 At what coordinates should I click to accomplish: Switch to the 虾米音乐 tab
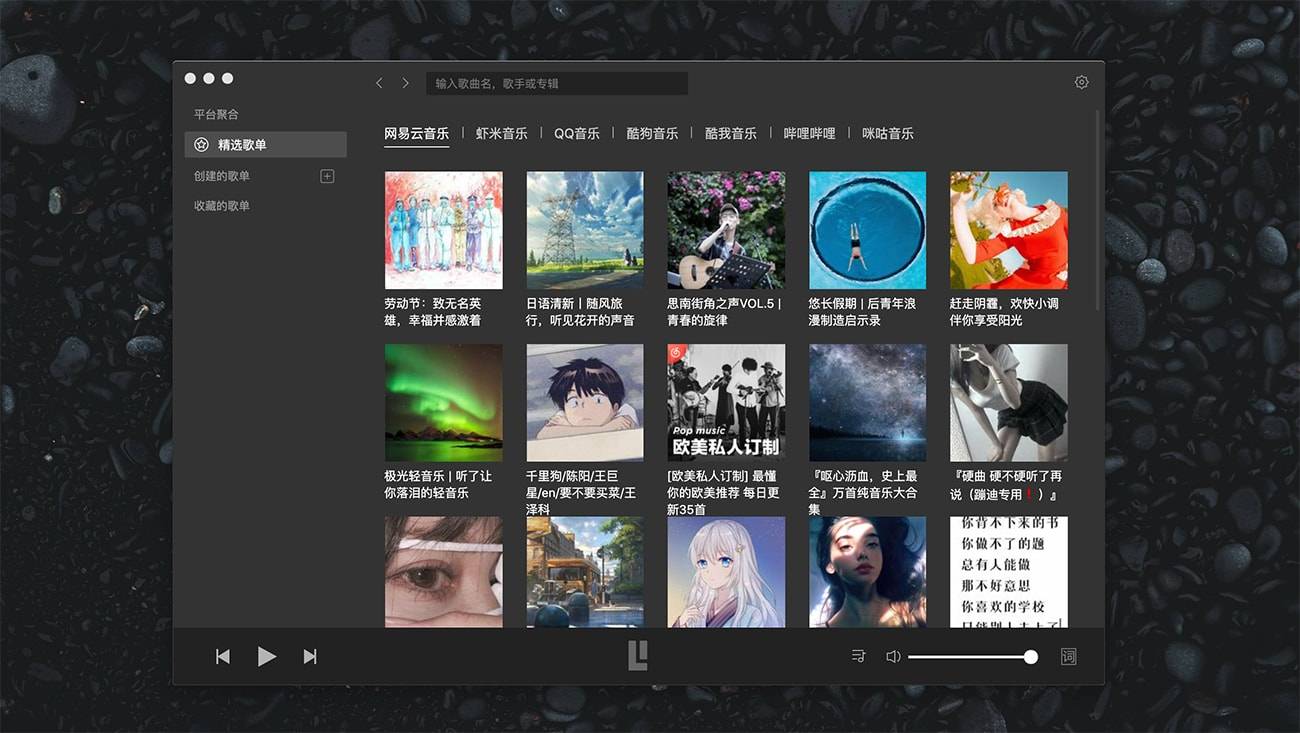(x=501, y=133)
